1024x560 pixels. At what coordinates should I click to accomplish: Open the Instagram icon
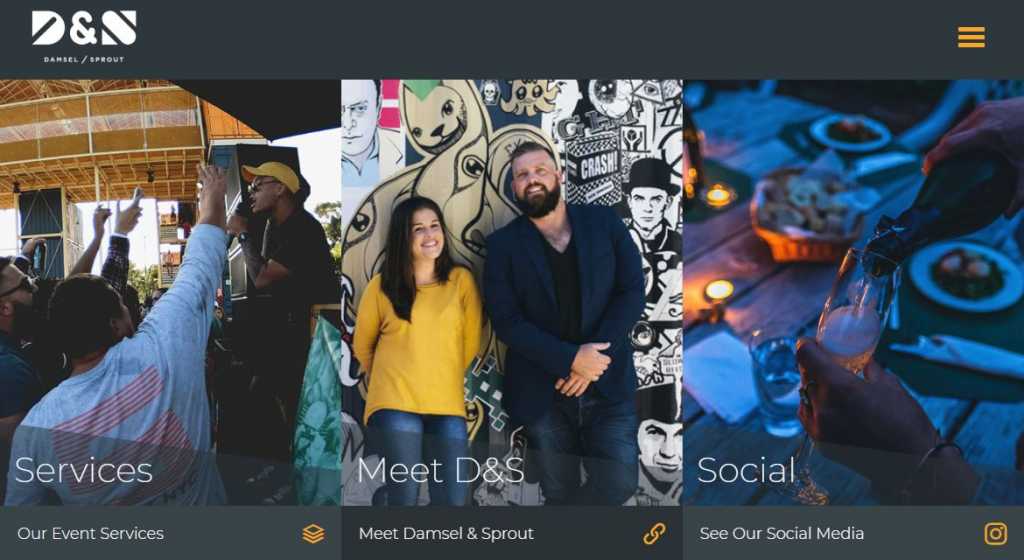(996, 534)
